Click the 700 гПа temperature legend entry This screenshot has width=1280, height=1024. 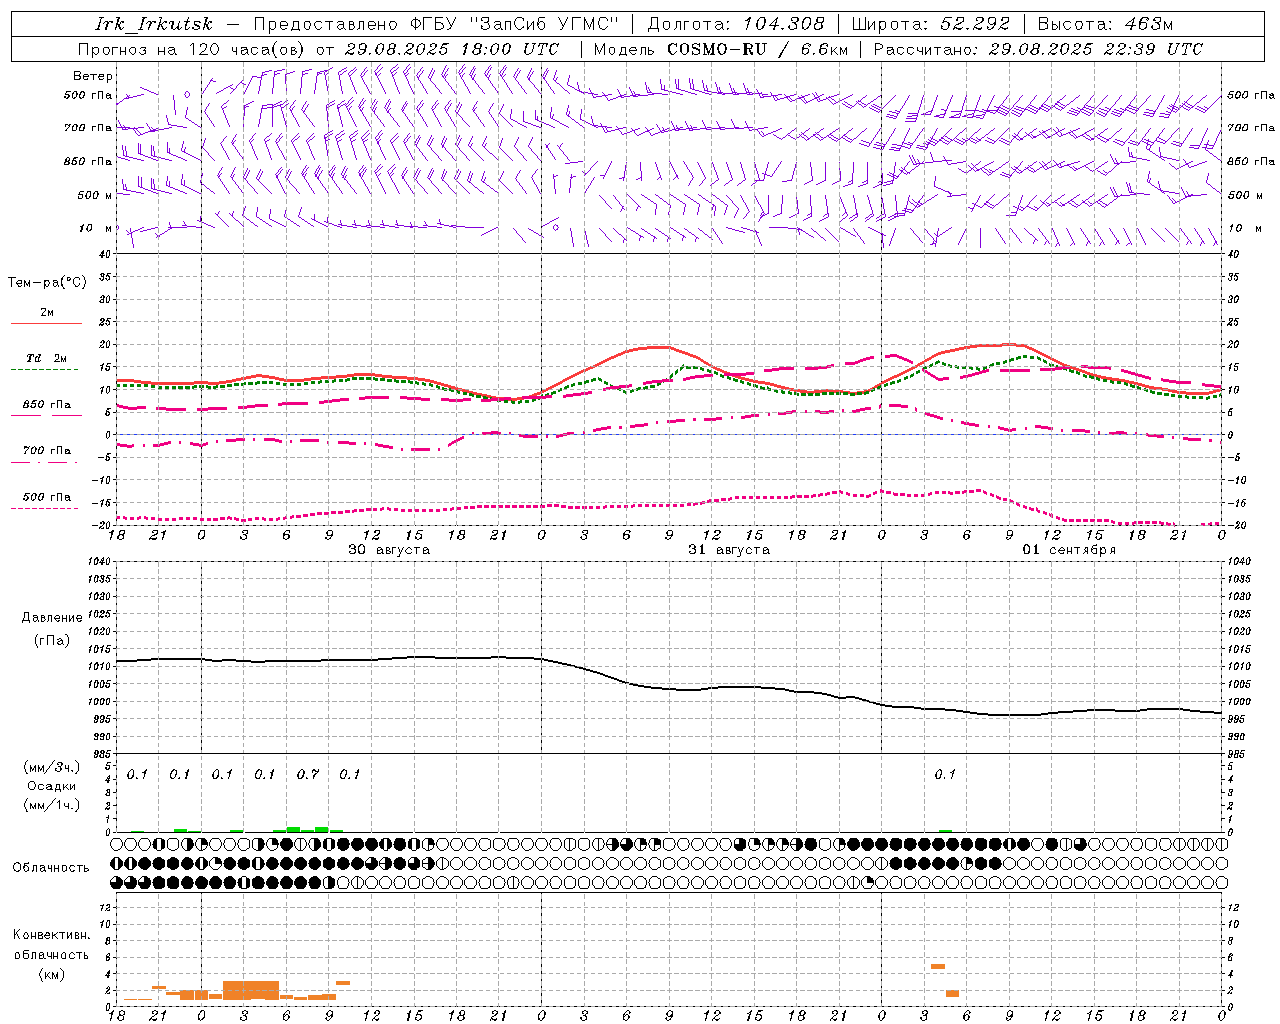(46, 451)
